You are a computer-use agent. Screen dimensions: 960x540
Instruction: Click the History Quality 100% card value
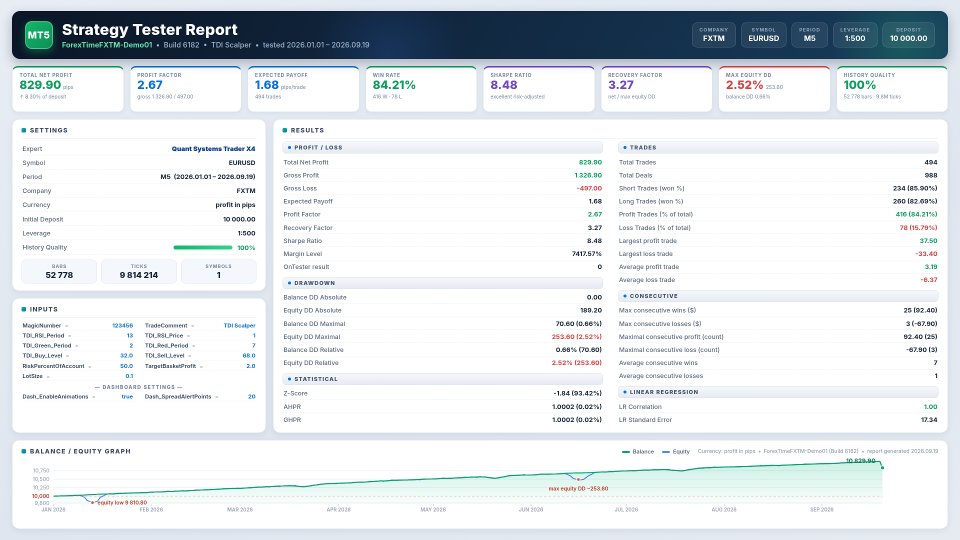point(859,85)
